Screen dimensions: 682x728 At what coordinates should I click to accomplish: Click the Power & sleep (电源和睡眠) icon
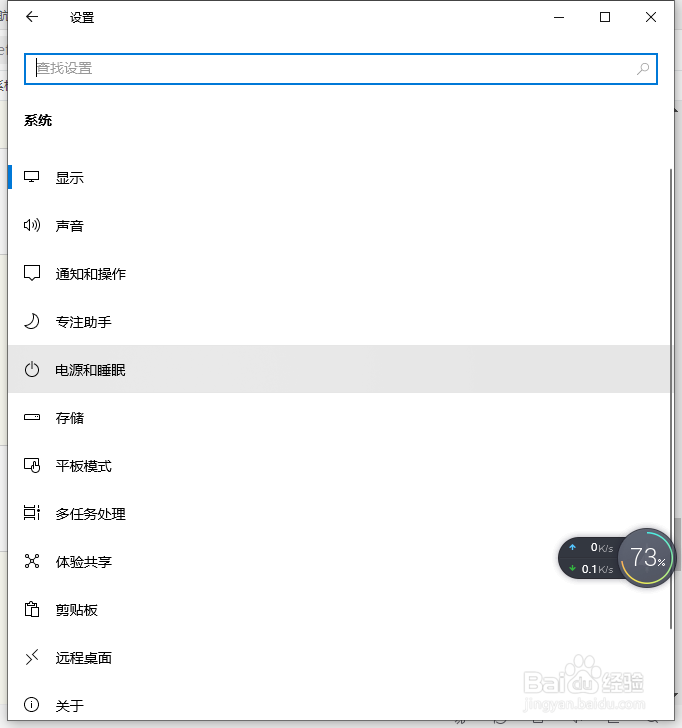pyautogui.click(x=32, y=370)
